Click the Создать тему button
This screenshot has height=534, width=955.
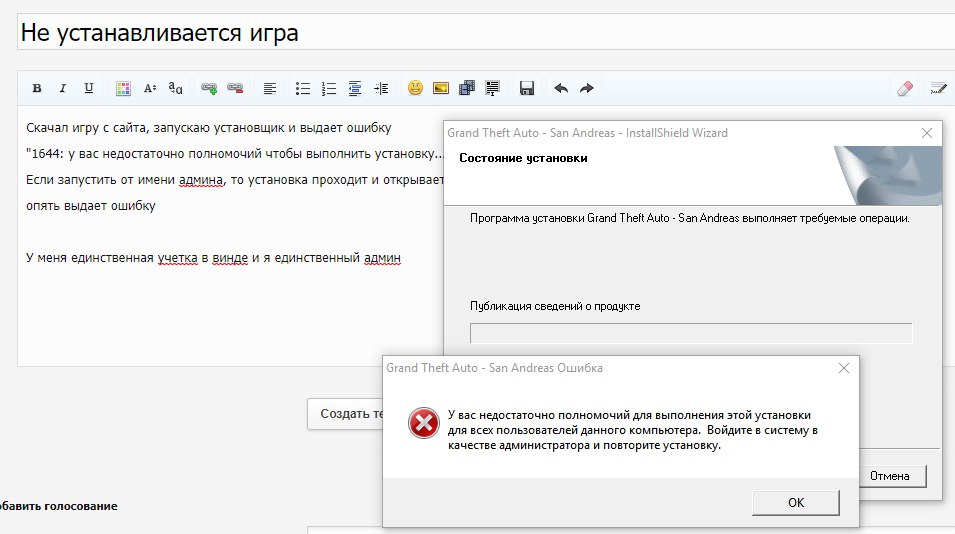coord(345,413)
